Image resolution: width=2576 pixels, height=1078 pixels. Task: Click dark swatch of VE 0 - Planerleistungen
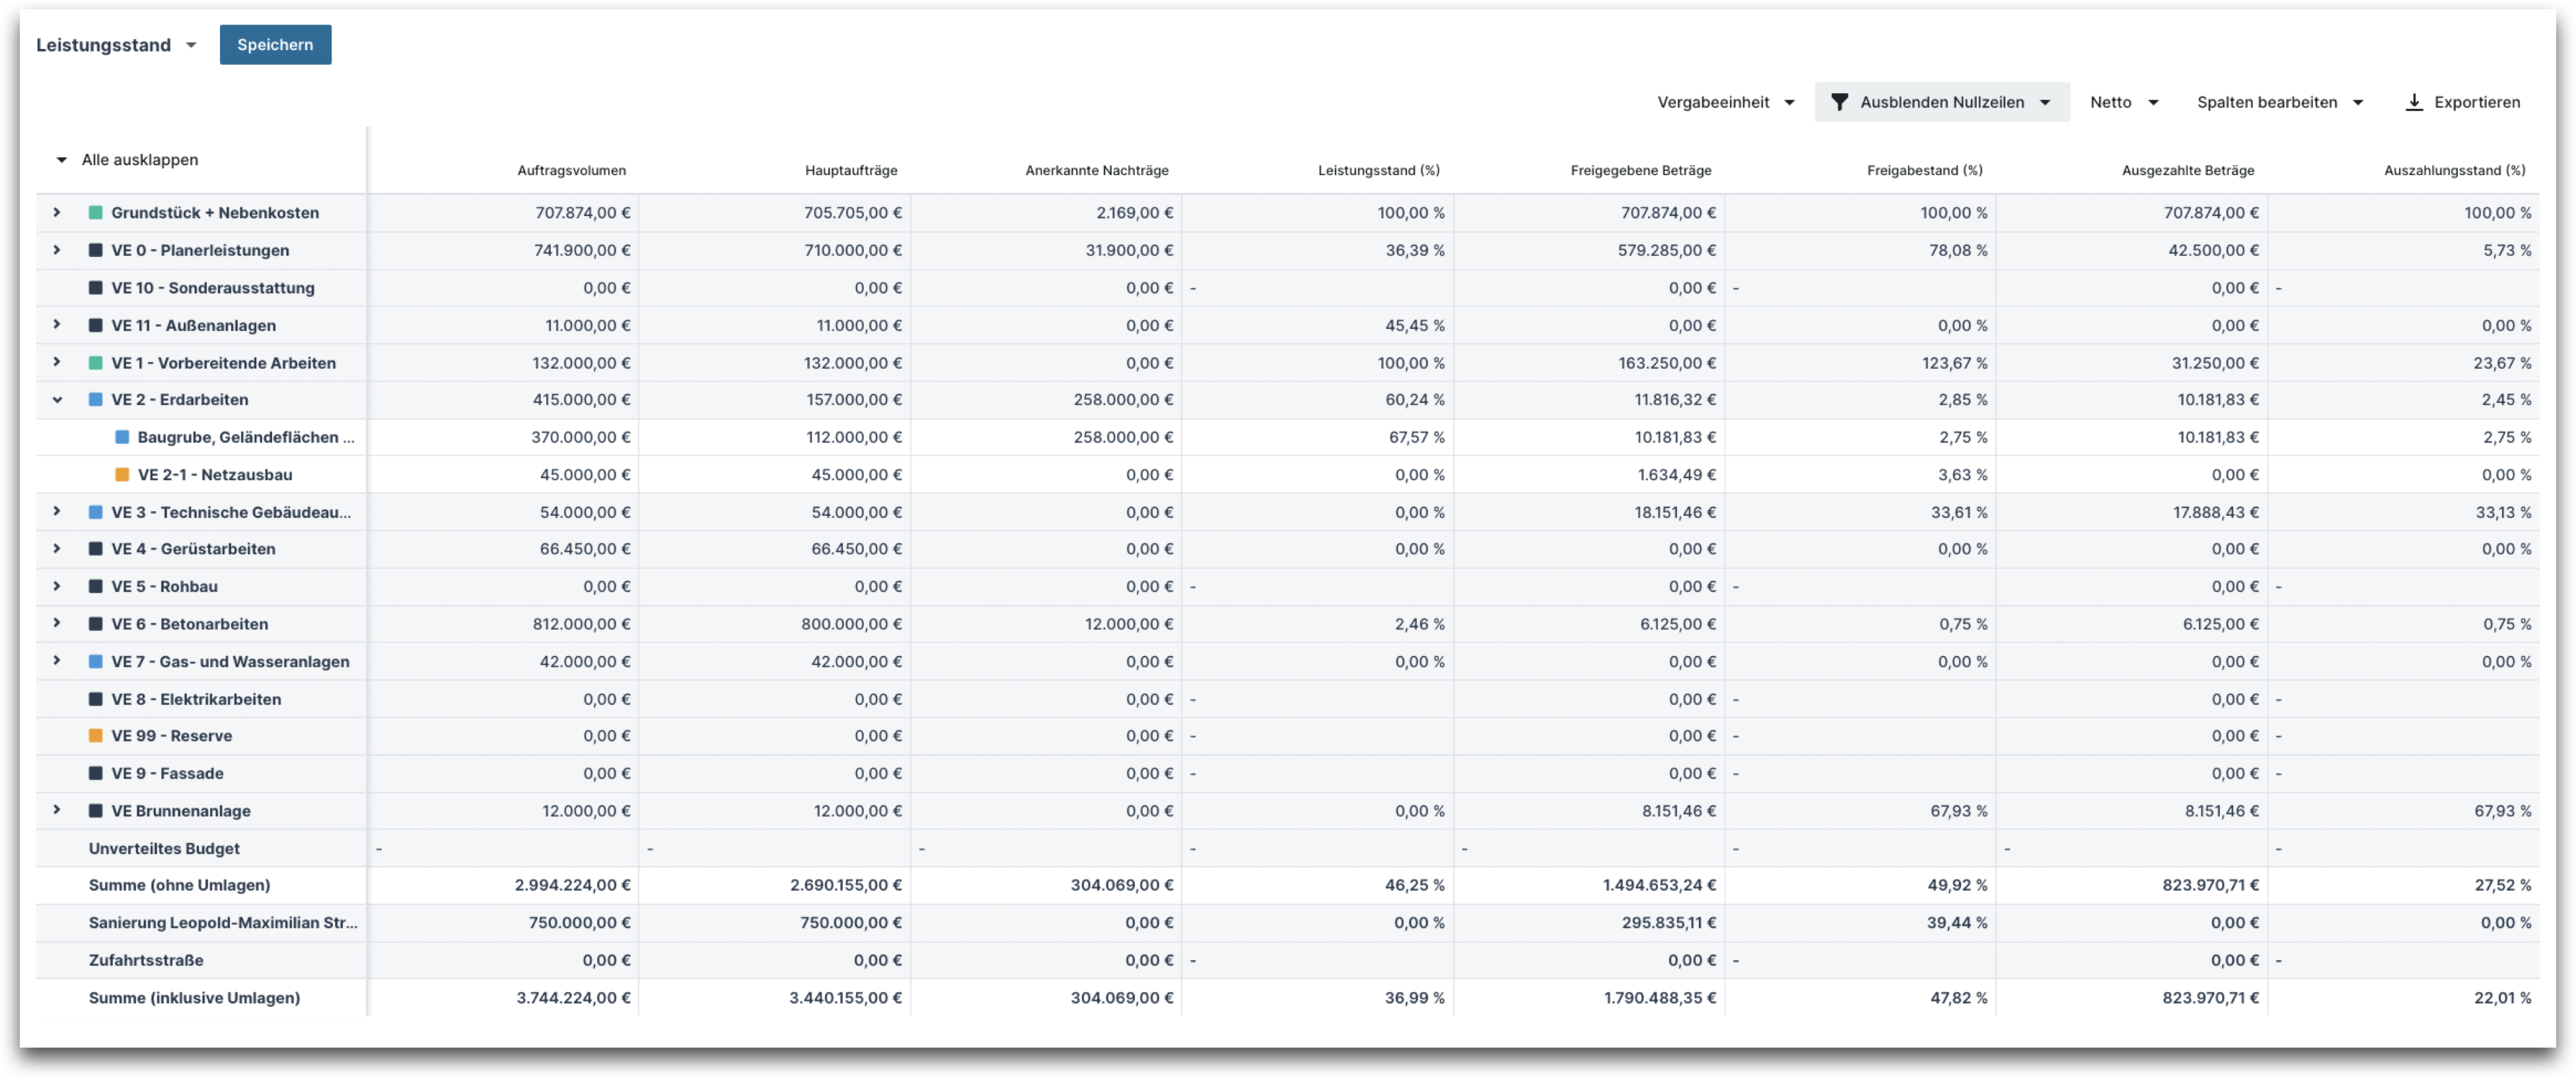96,250
